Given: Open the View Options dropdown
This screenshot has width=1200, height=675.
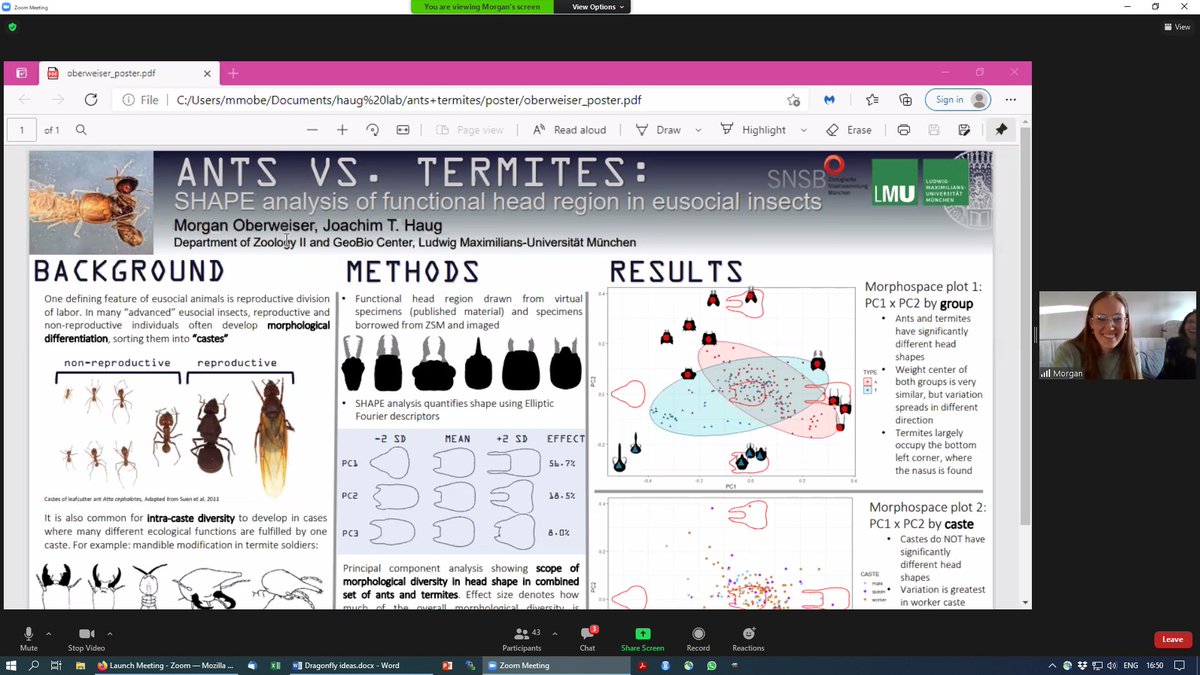Looking at the screenshot, I should (598, 7).
